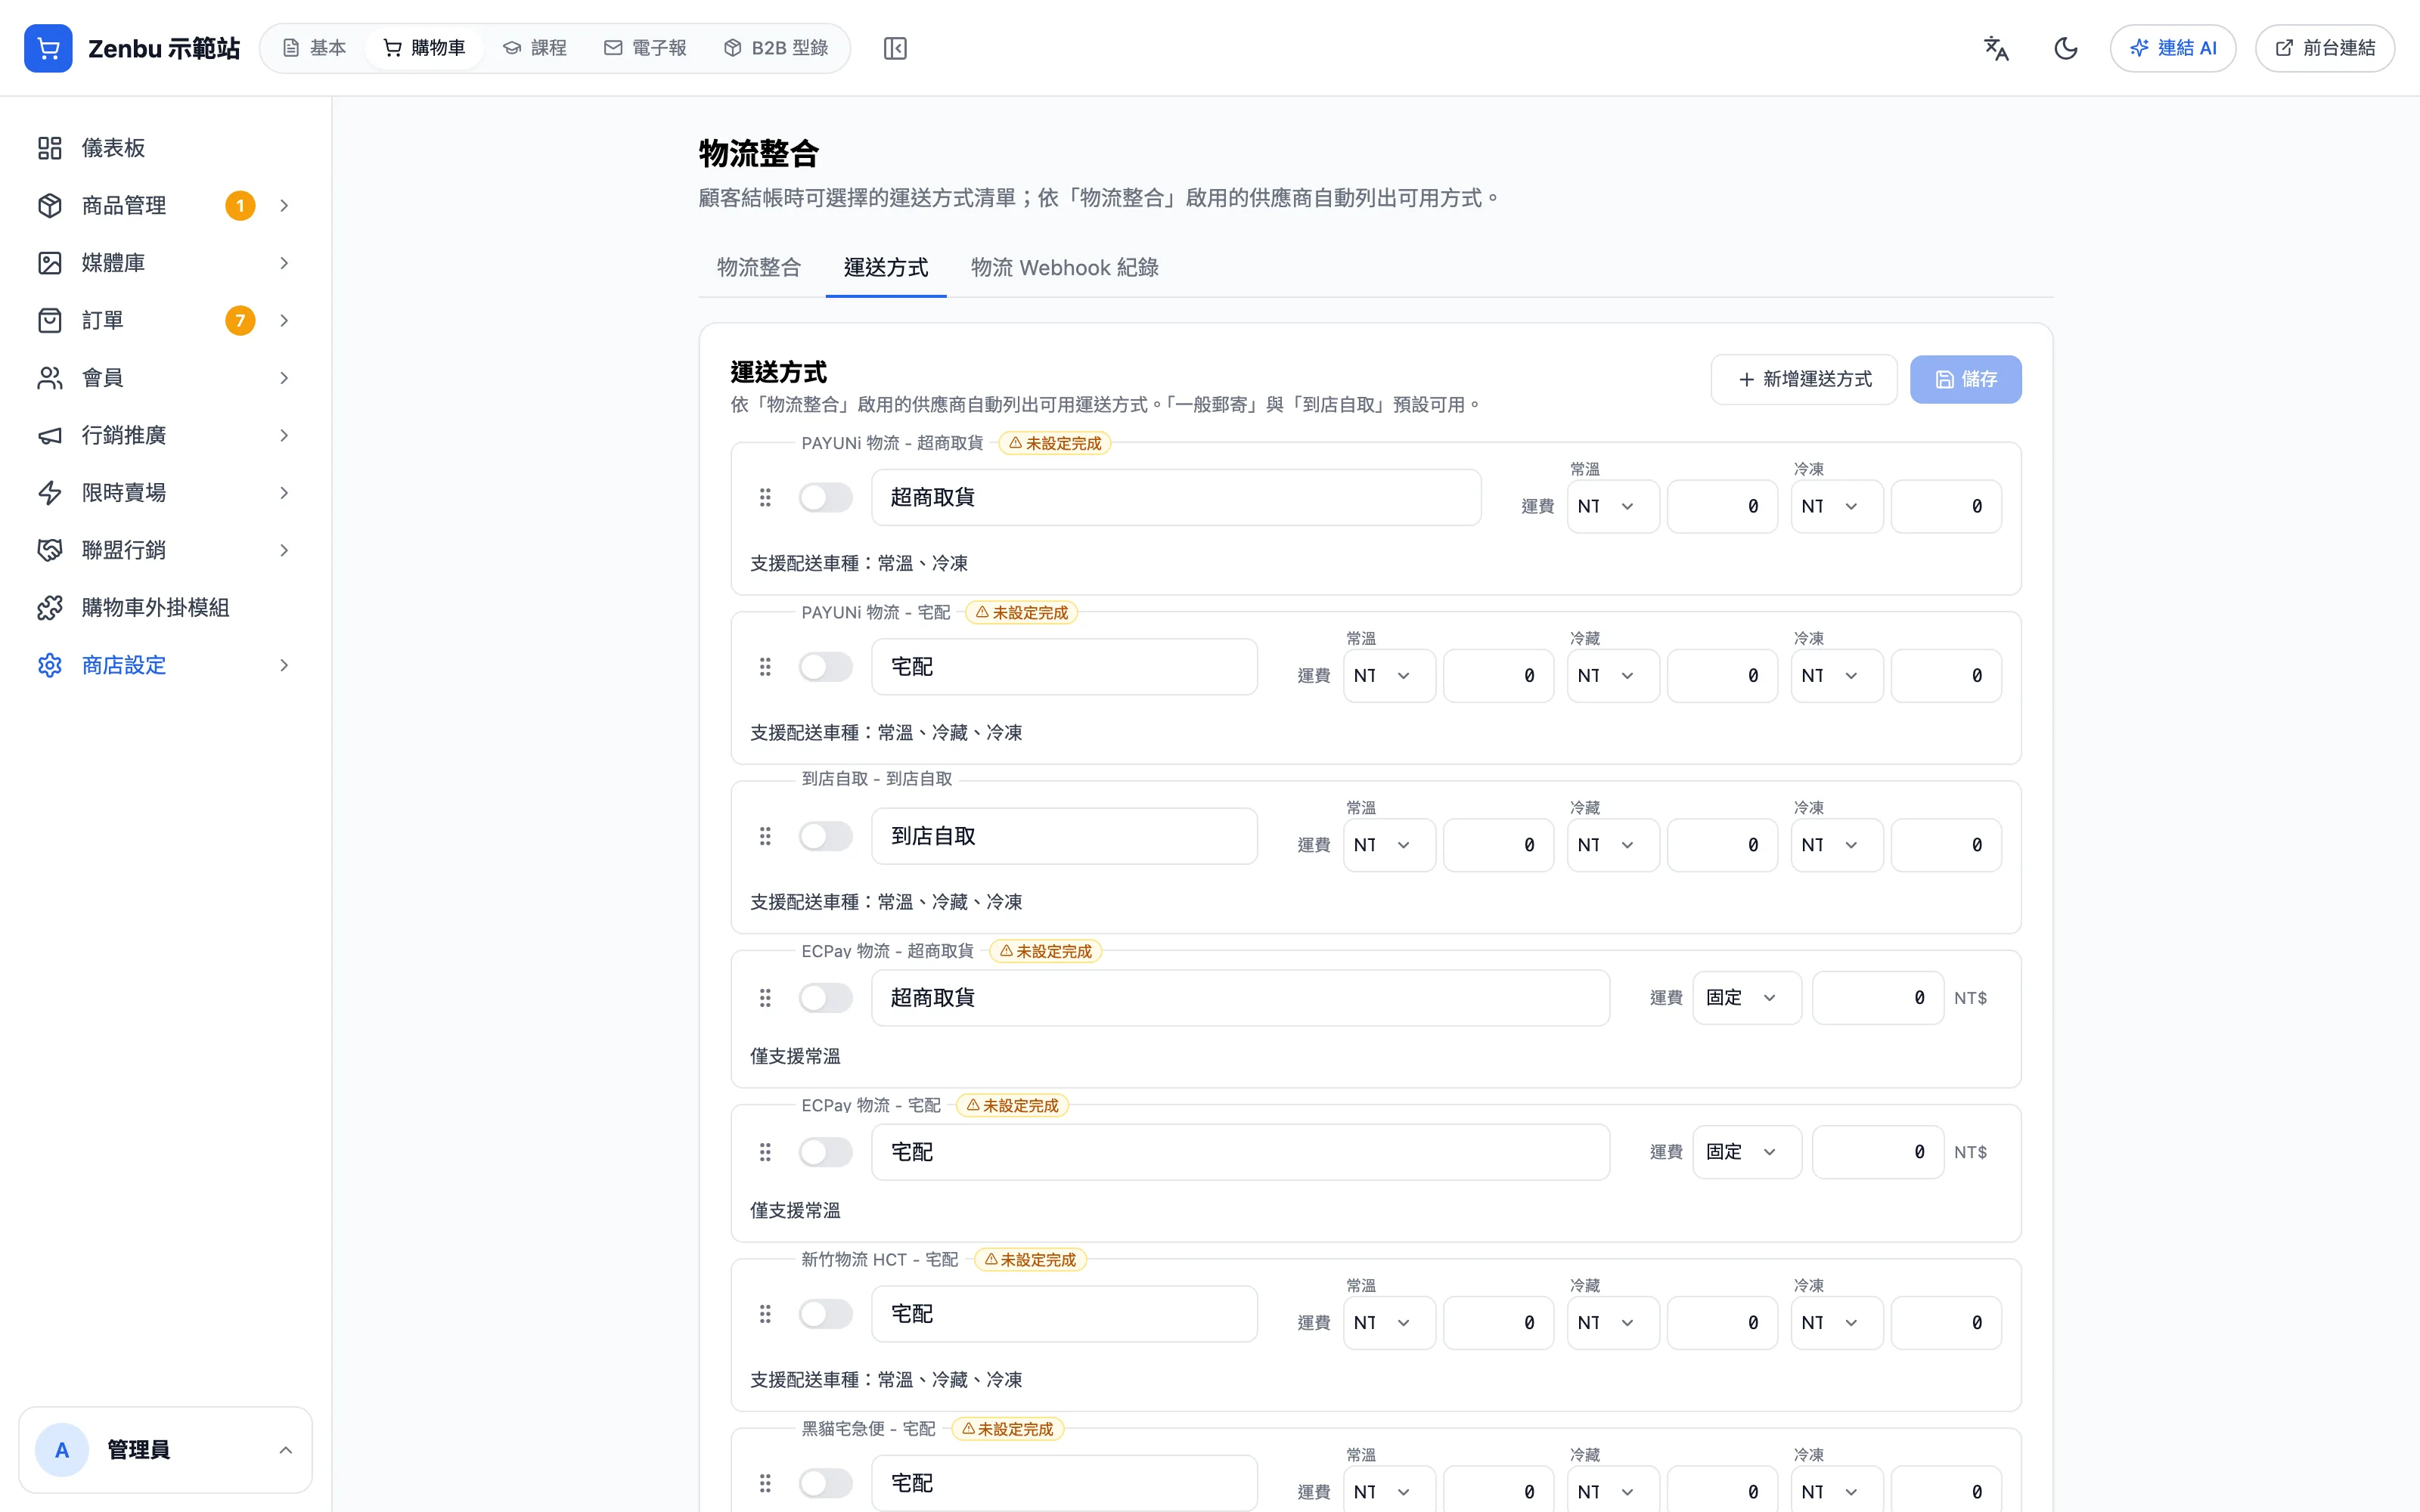Grab drag handle of 到店自取 row
This screenshot has height=1512, width=2420.
765,836
